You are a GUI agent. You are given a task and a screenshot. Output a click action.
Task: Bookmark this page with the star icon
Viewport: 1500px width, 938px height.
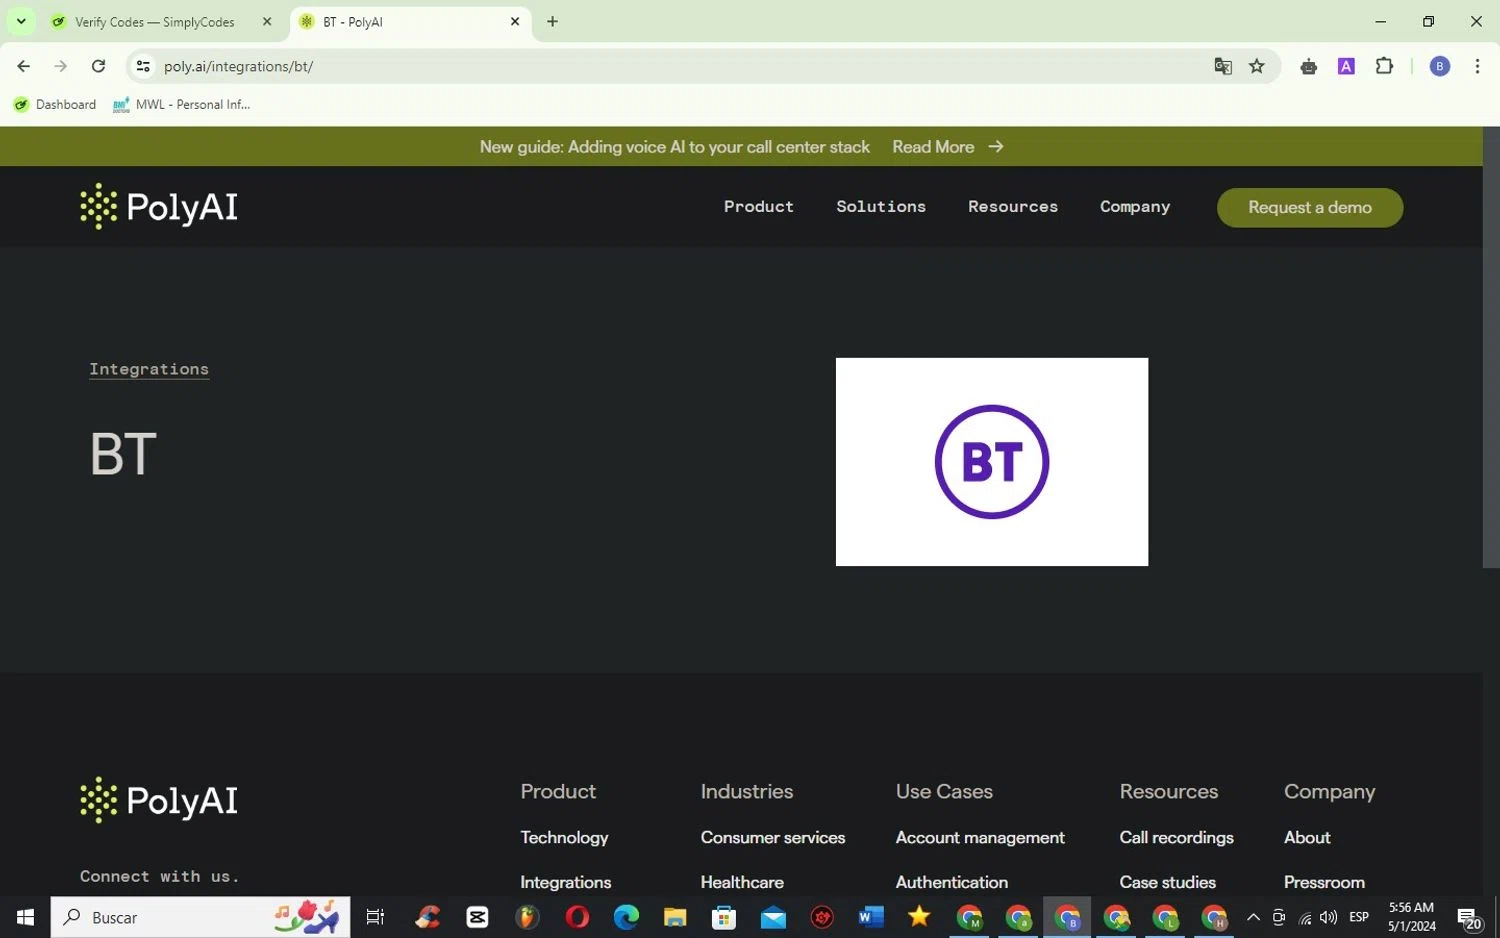click(x=1257, y=66)
